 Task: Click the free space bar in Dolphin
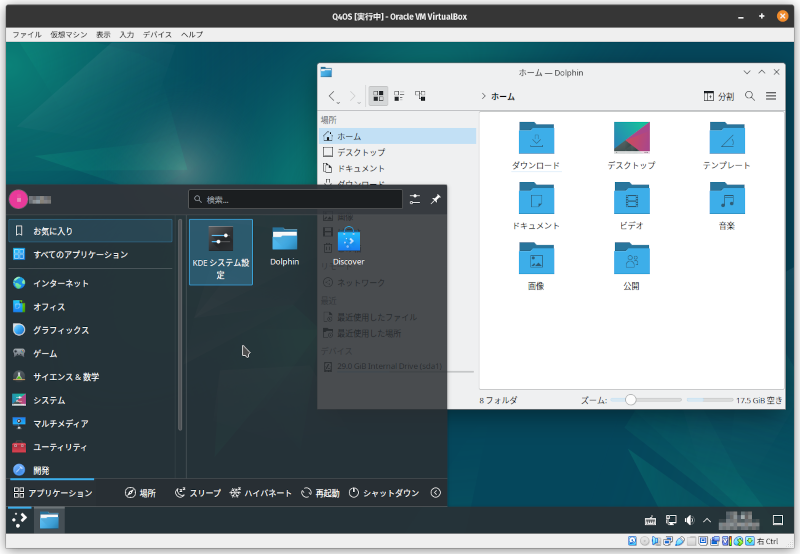coord(710,400)
